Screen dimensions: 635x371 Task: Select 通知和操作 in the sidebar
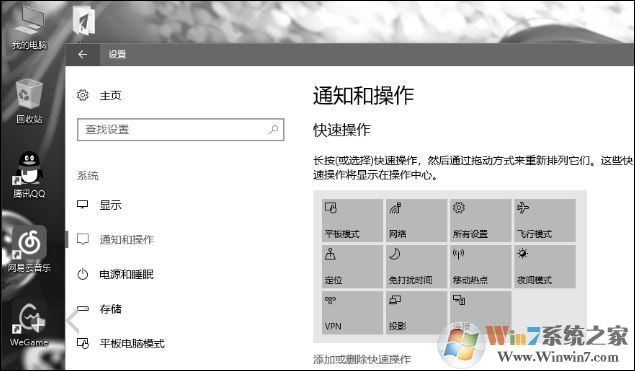115,239
